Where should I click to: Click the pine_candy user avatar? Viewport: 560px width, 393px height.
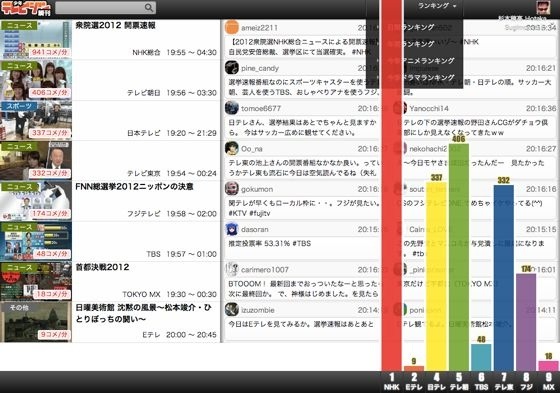point(231,68)
